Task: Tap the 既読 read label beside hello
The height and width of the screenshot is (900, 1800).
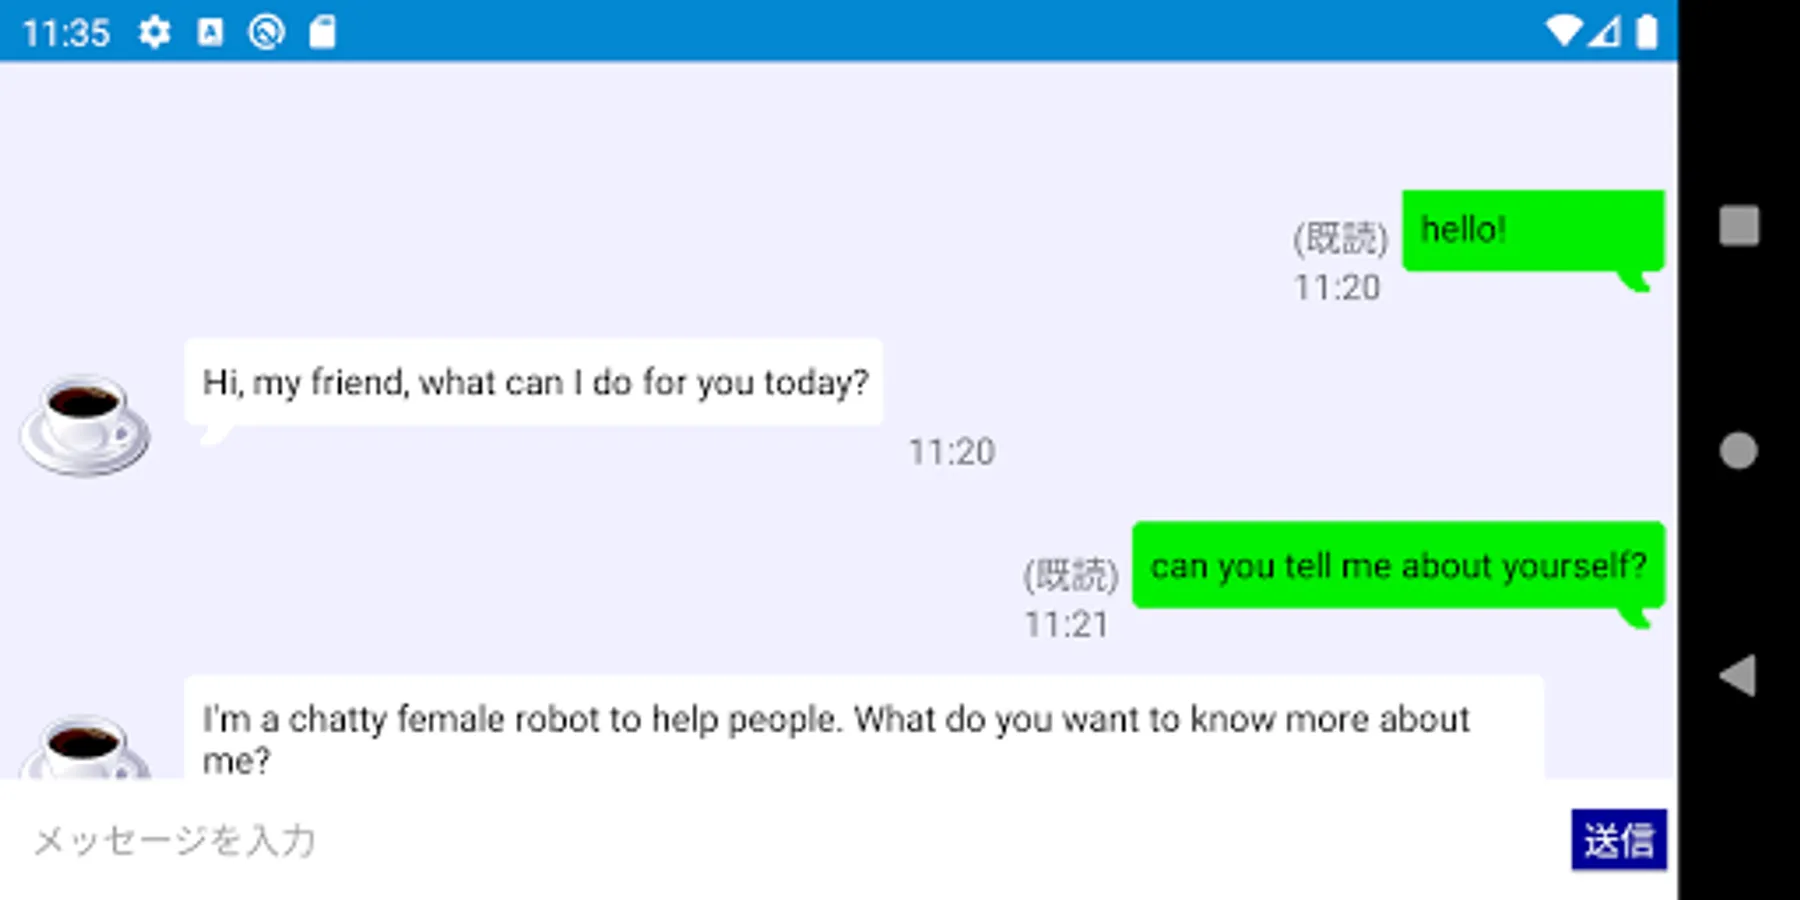Action: [x=1340, y=238]
